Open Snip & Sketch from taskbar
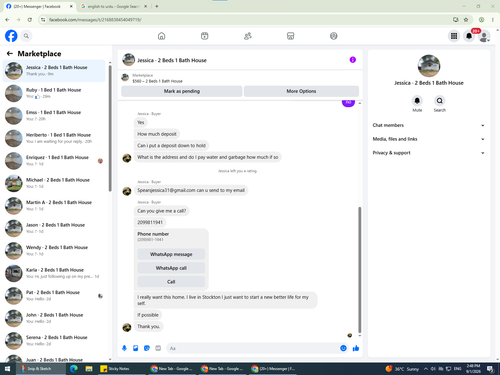 [41, 369]
